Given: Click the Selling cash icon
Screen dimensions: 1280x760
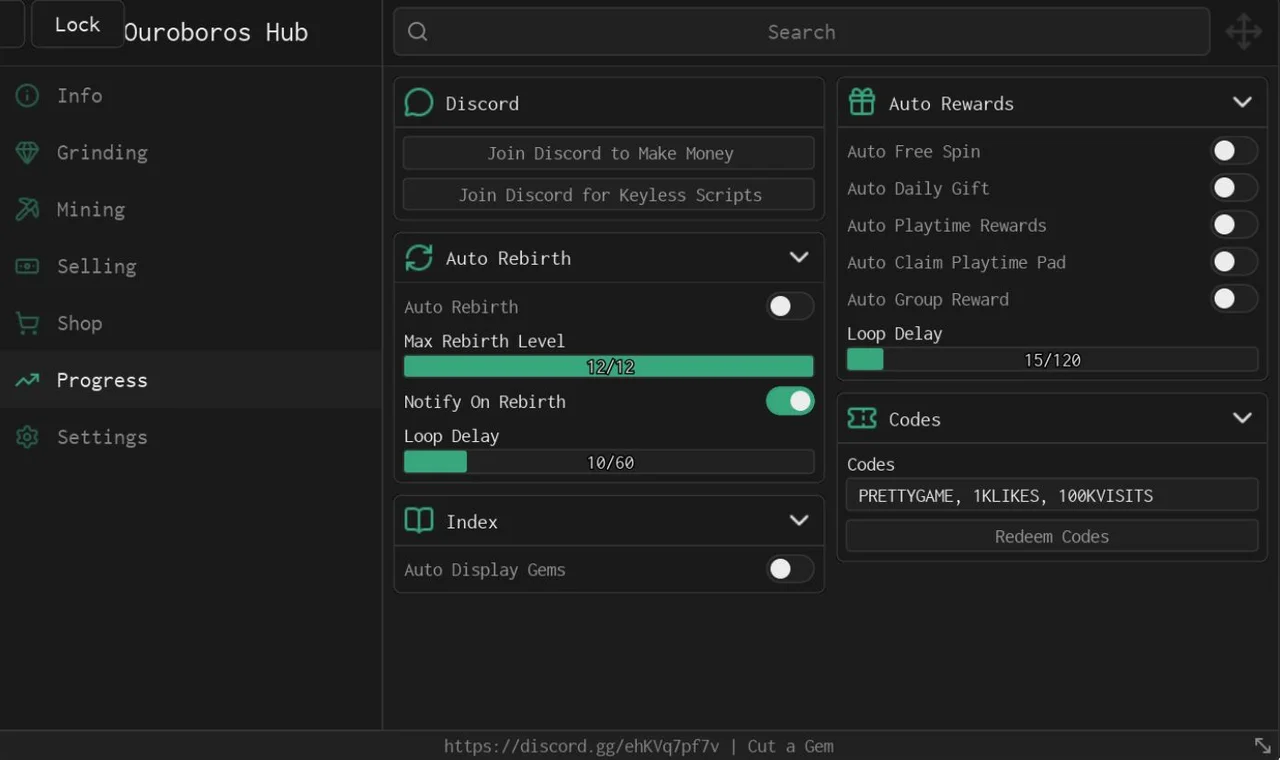Looking at the screenshot, I should (x=27, y=267).
